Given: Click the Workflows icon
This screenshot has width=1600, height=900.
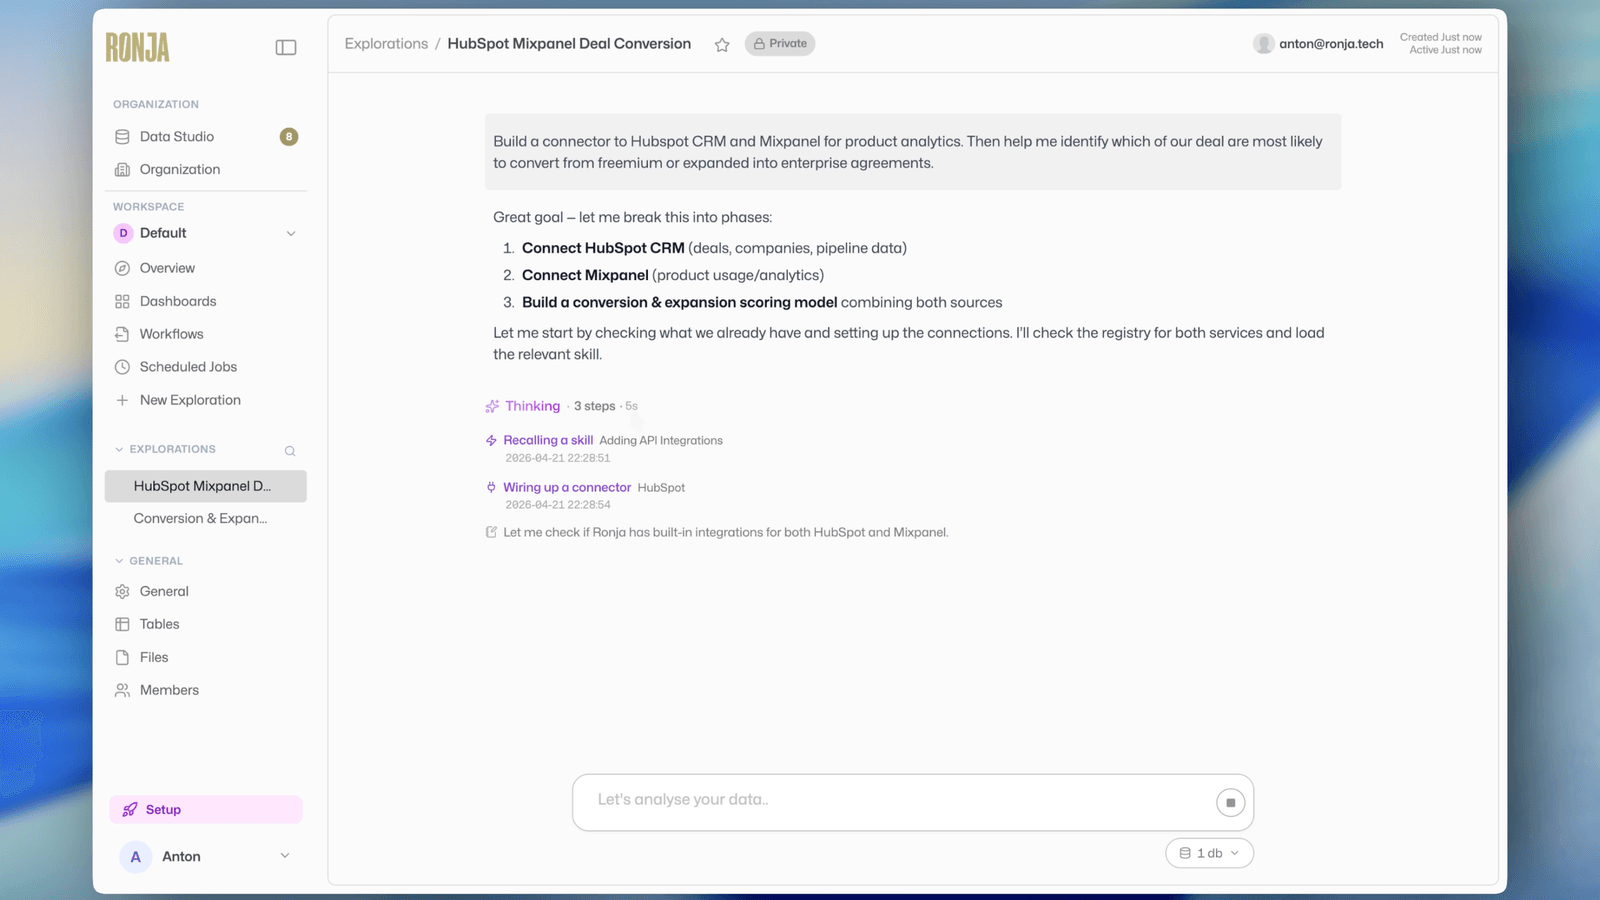Looking at the screenshot, I should coord(122,334).
